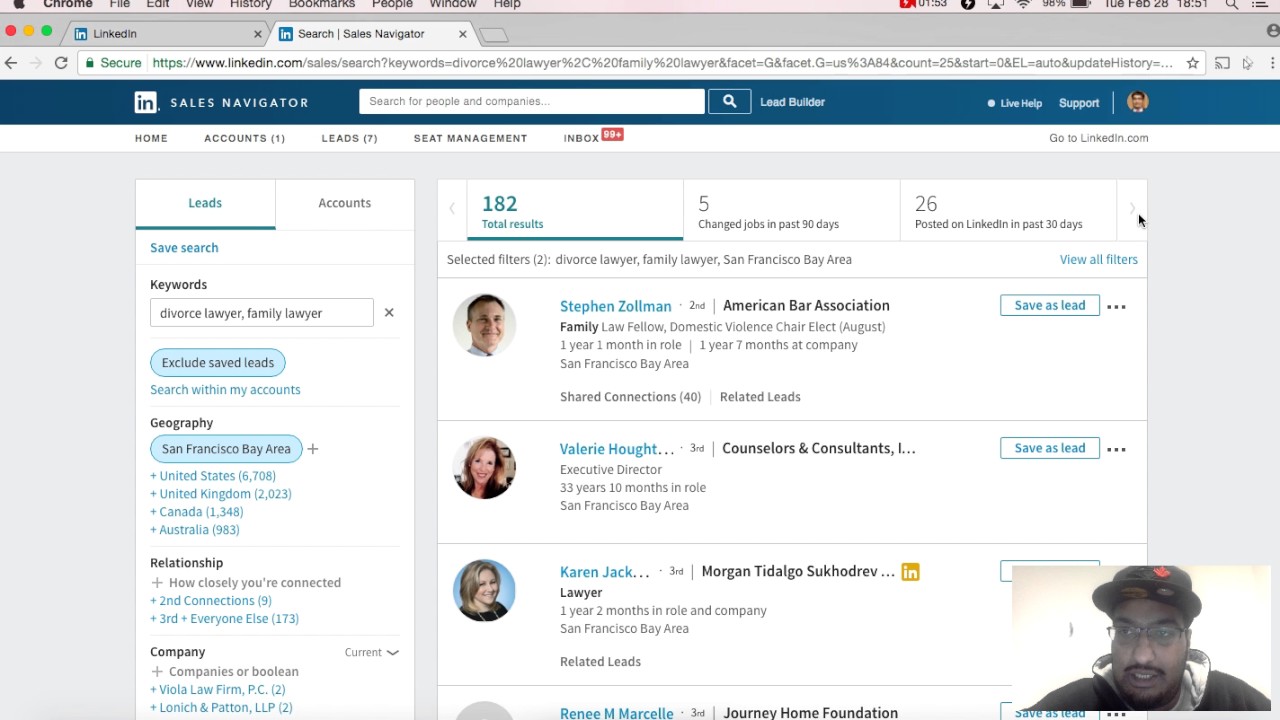Open more options for Stephen Zollman

tap(1116, 306)
